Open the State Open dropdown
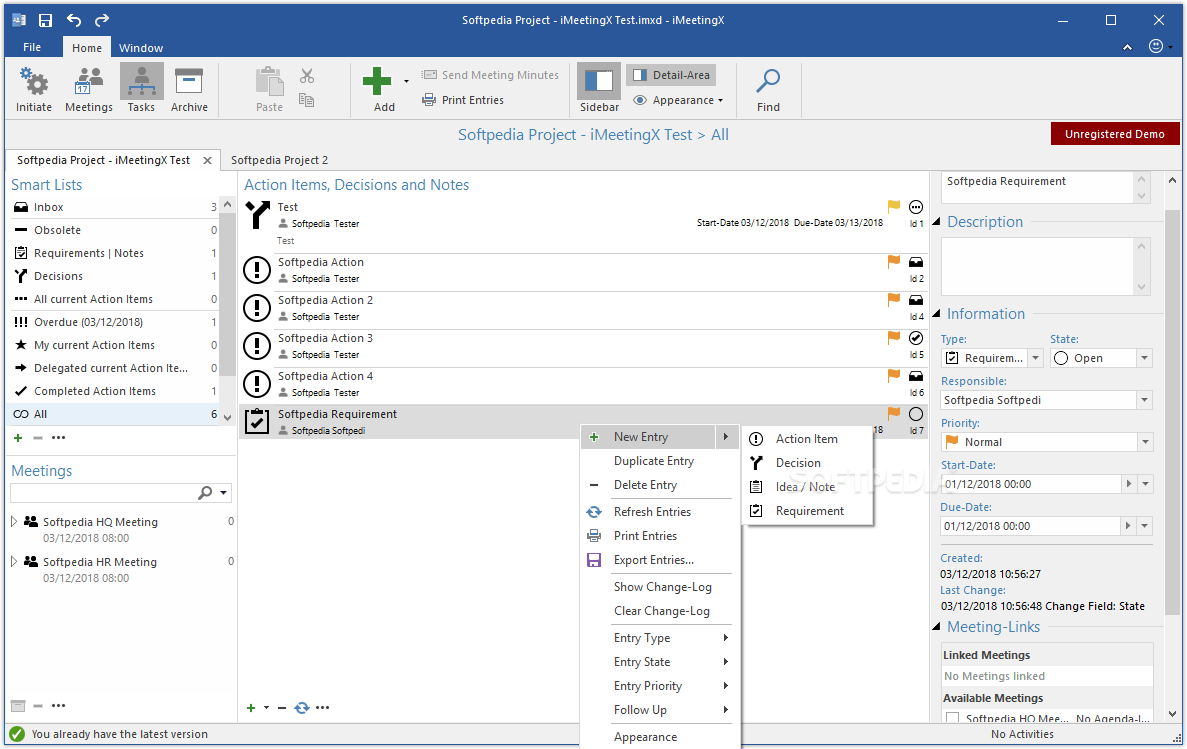Image resolution: width=1187 pixels, height=749 pixels. 1145,358
